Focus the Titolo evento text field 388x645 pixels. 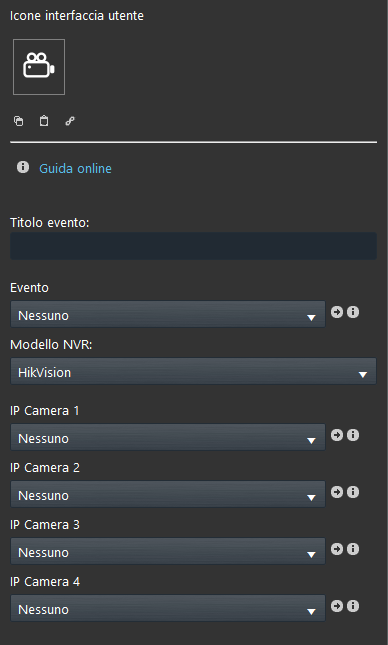coord(193,246)
